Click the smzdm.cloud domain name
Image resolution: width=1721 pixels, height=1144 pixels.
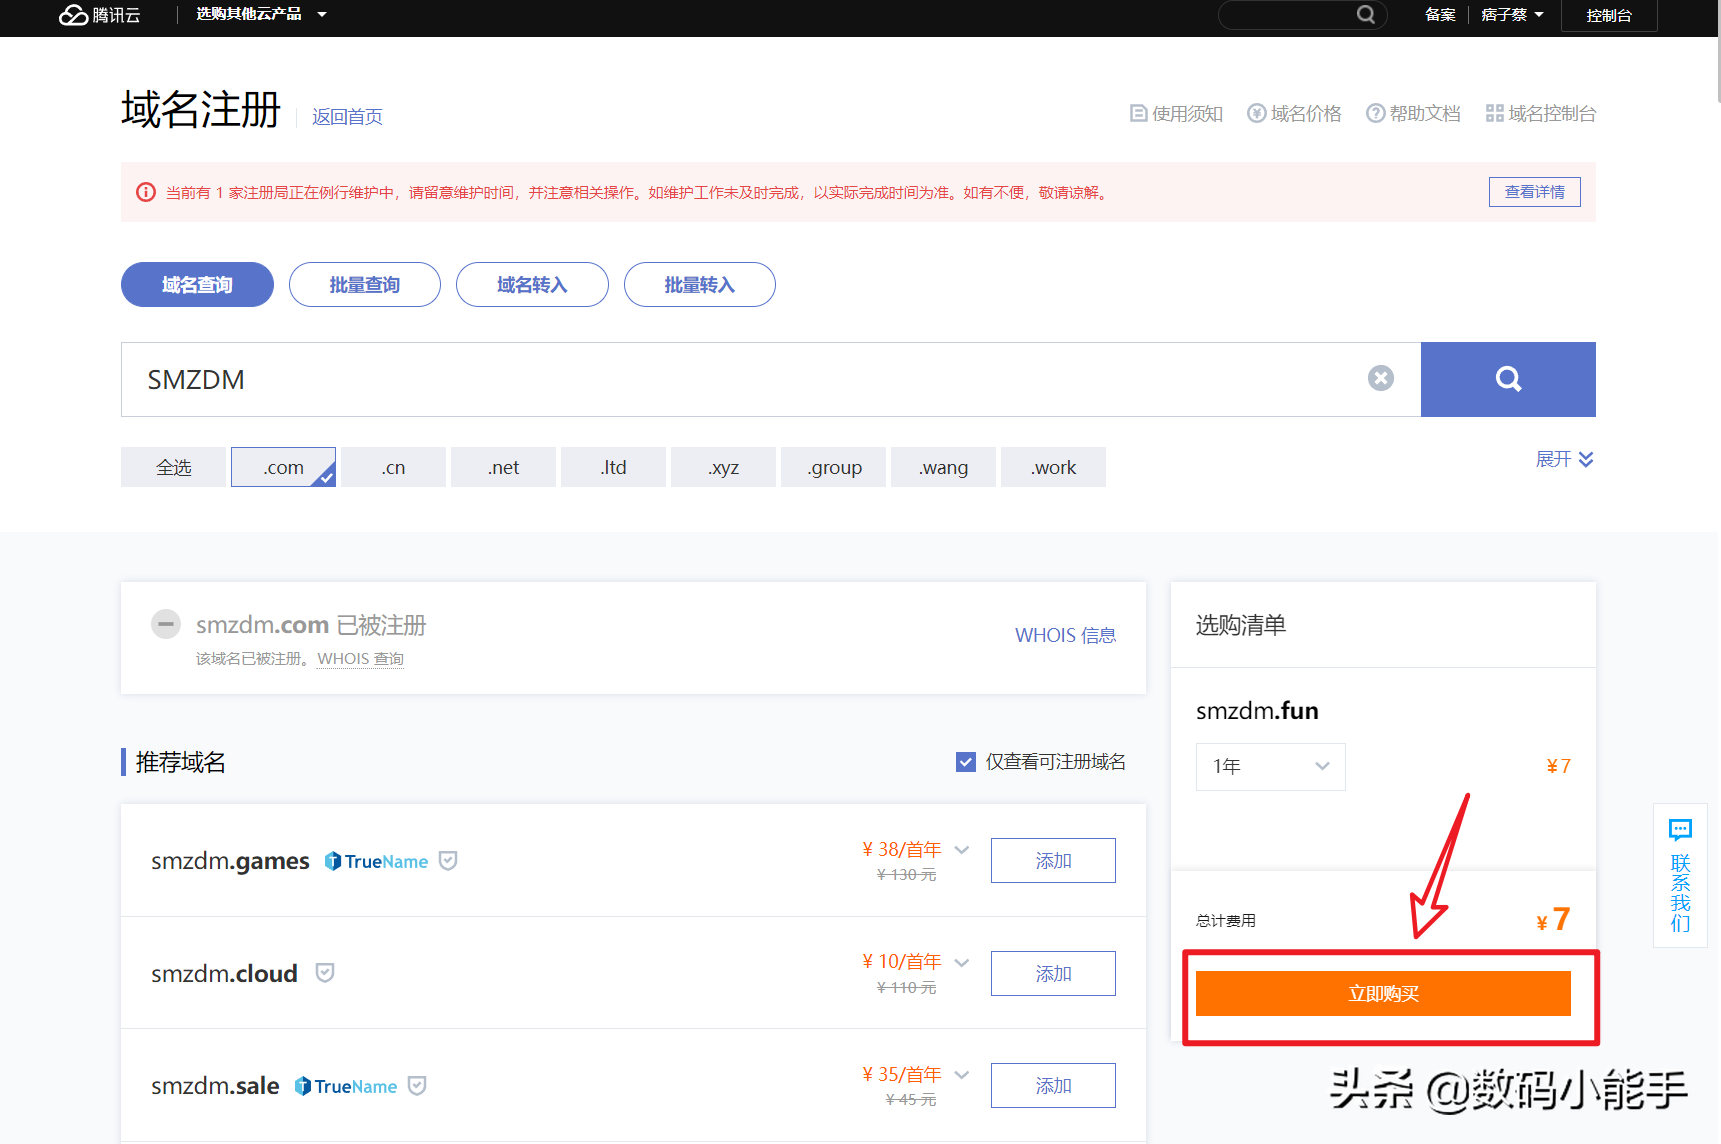pyautogui.click(x=224, y=973)
